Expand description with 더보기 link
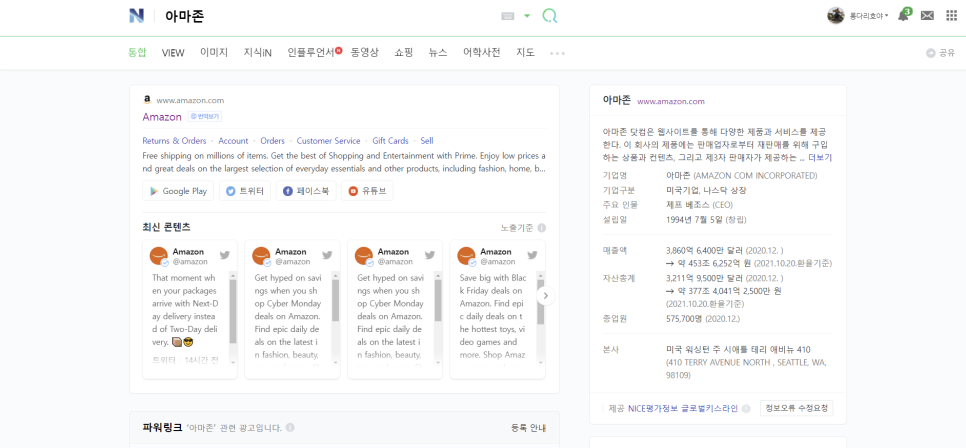This screenshot has width=966, height=448. pyautogui.click(x=820, y=158)
